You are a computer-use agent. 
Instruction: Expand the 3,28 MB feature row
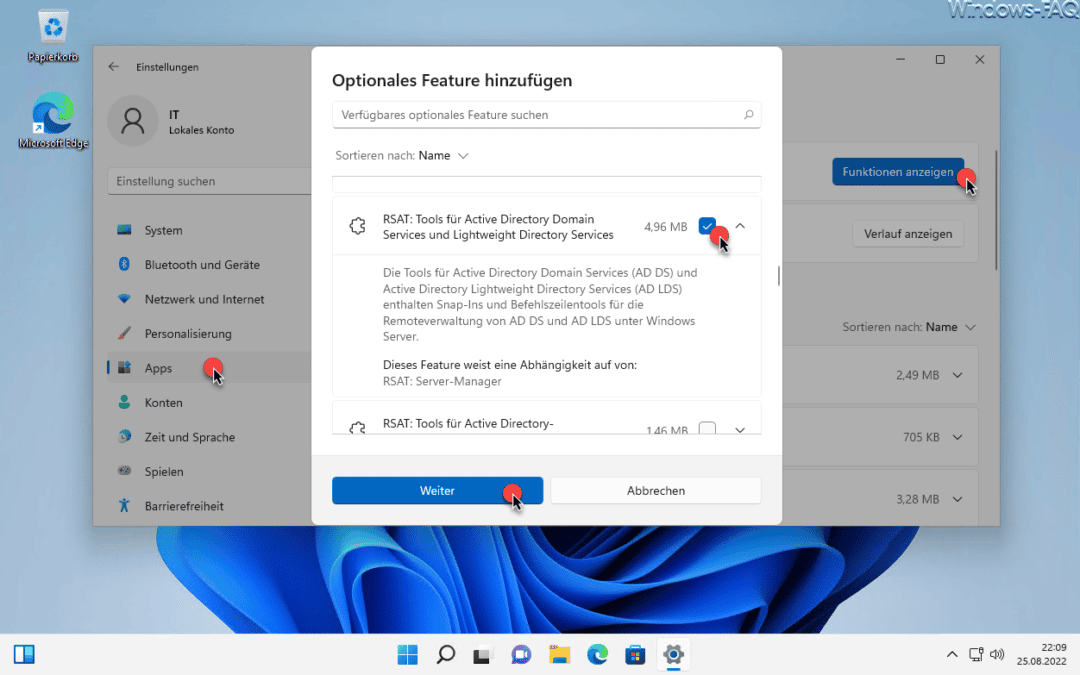click(957, 499)
